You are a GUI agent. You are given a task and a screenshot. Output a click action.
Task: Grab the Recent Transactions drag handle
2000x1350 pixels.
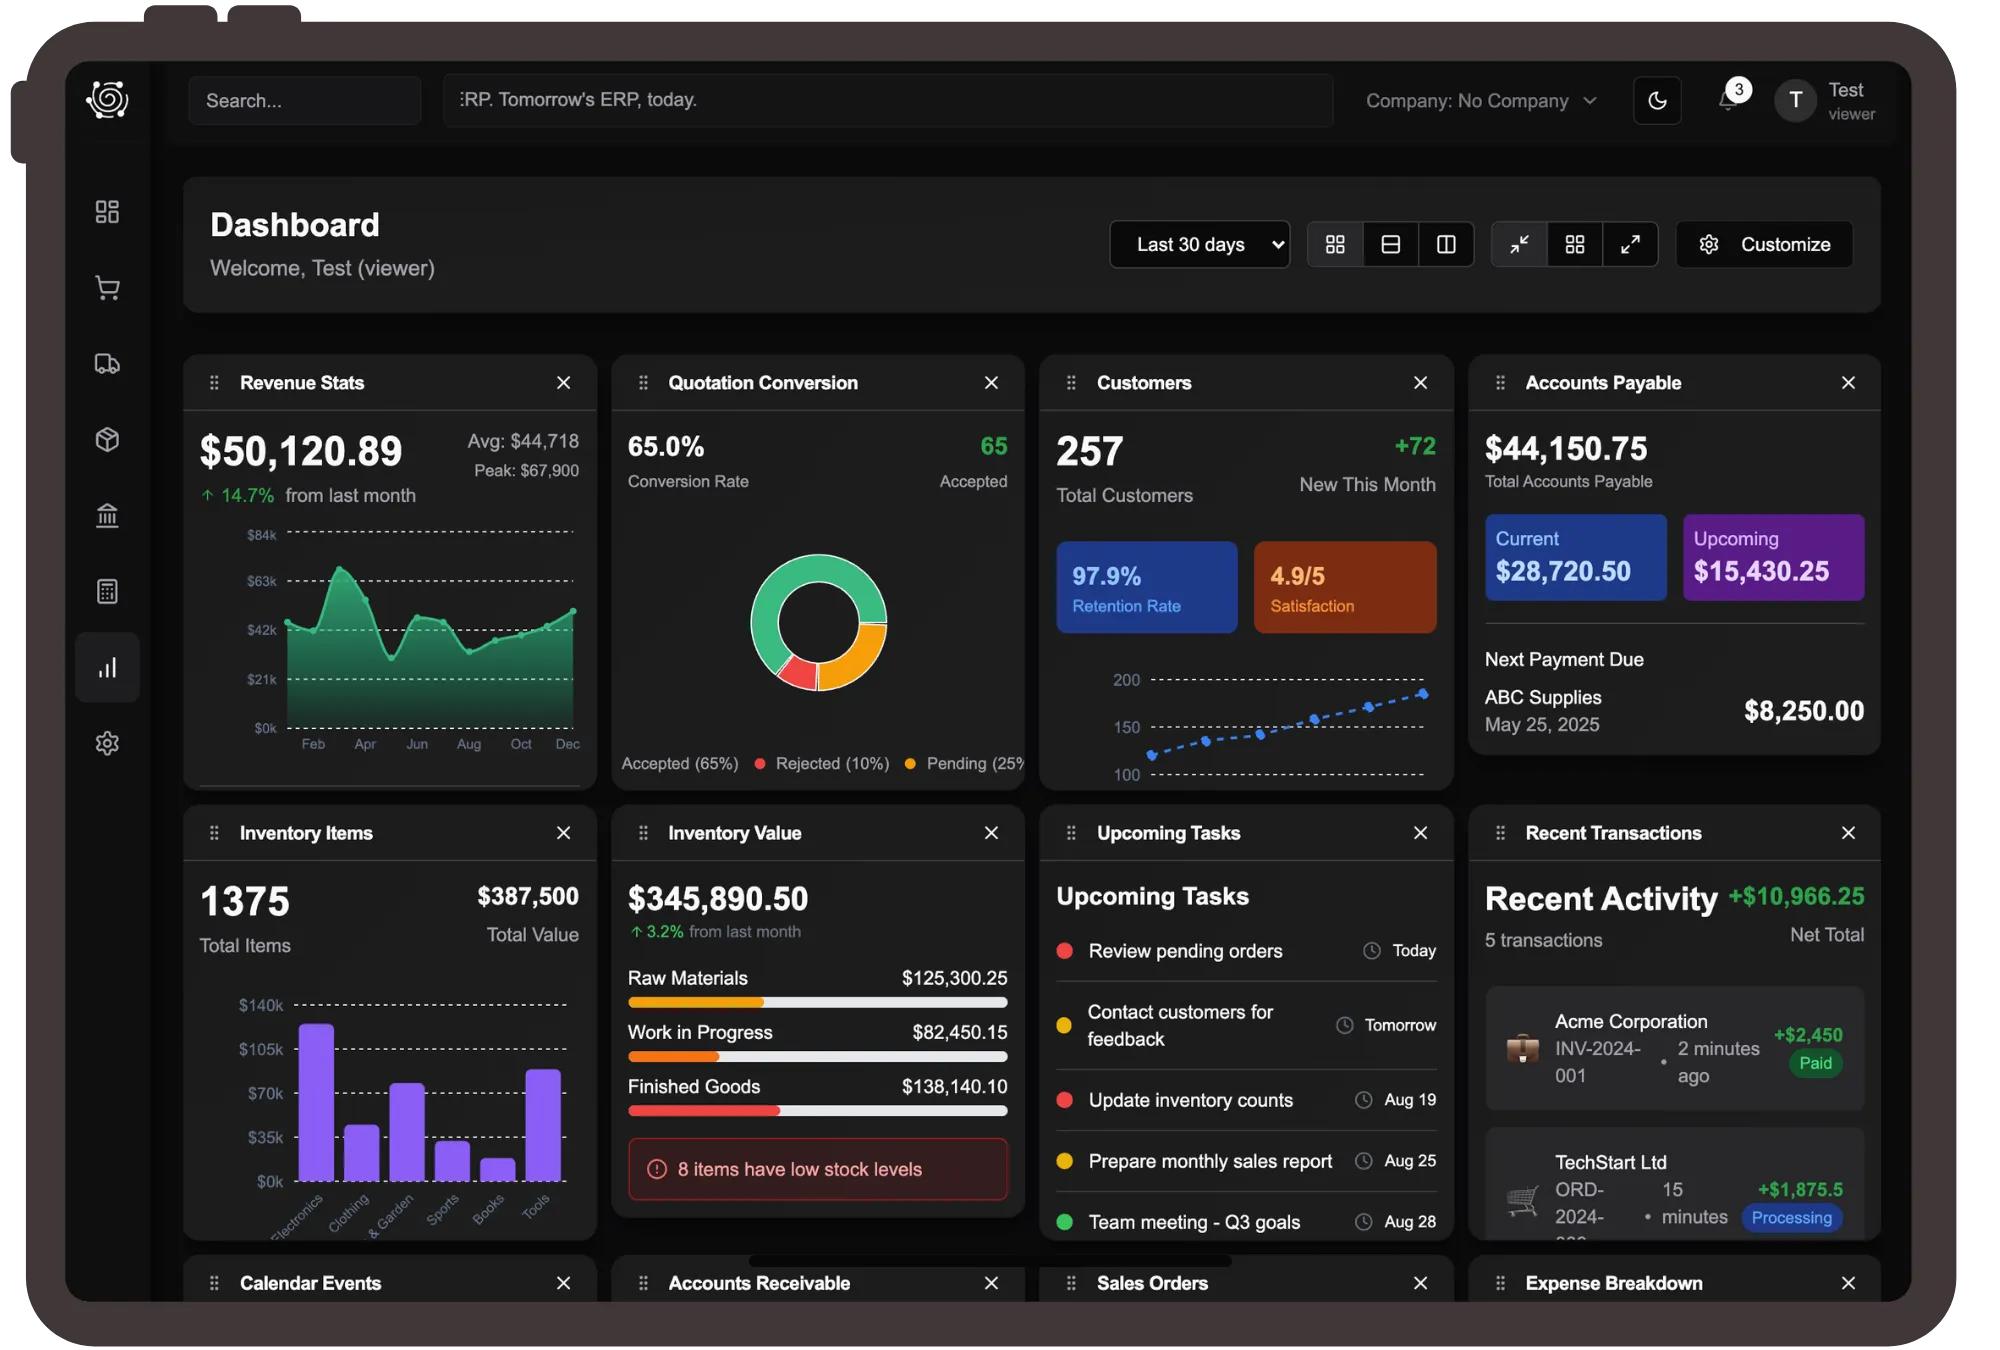point(1500,833)
